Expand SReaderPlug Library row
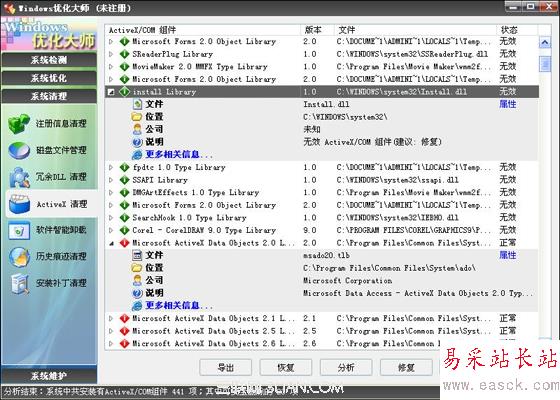This screenshot has width=560, height=400. click(111, 54)
